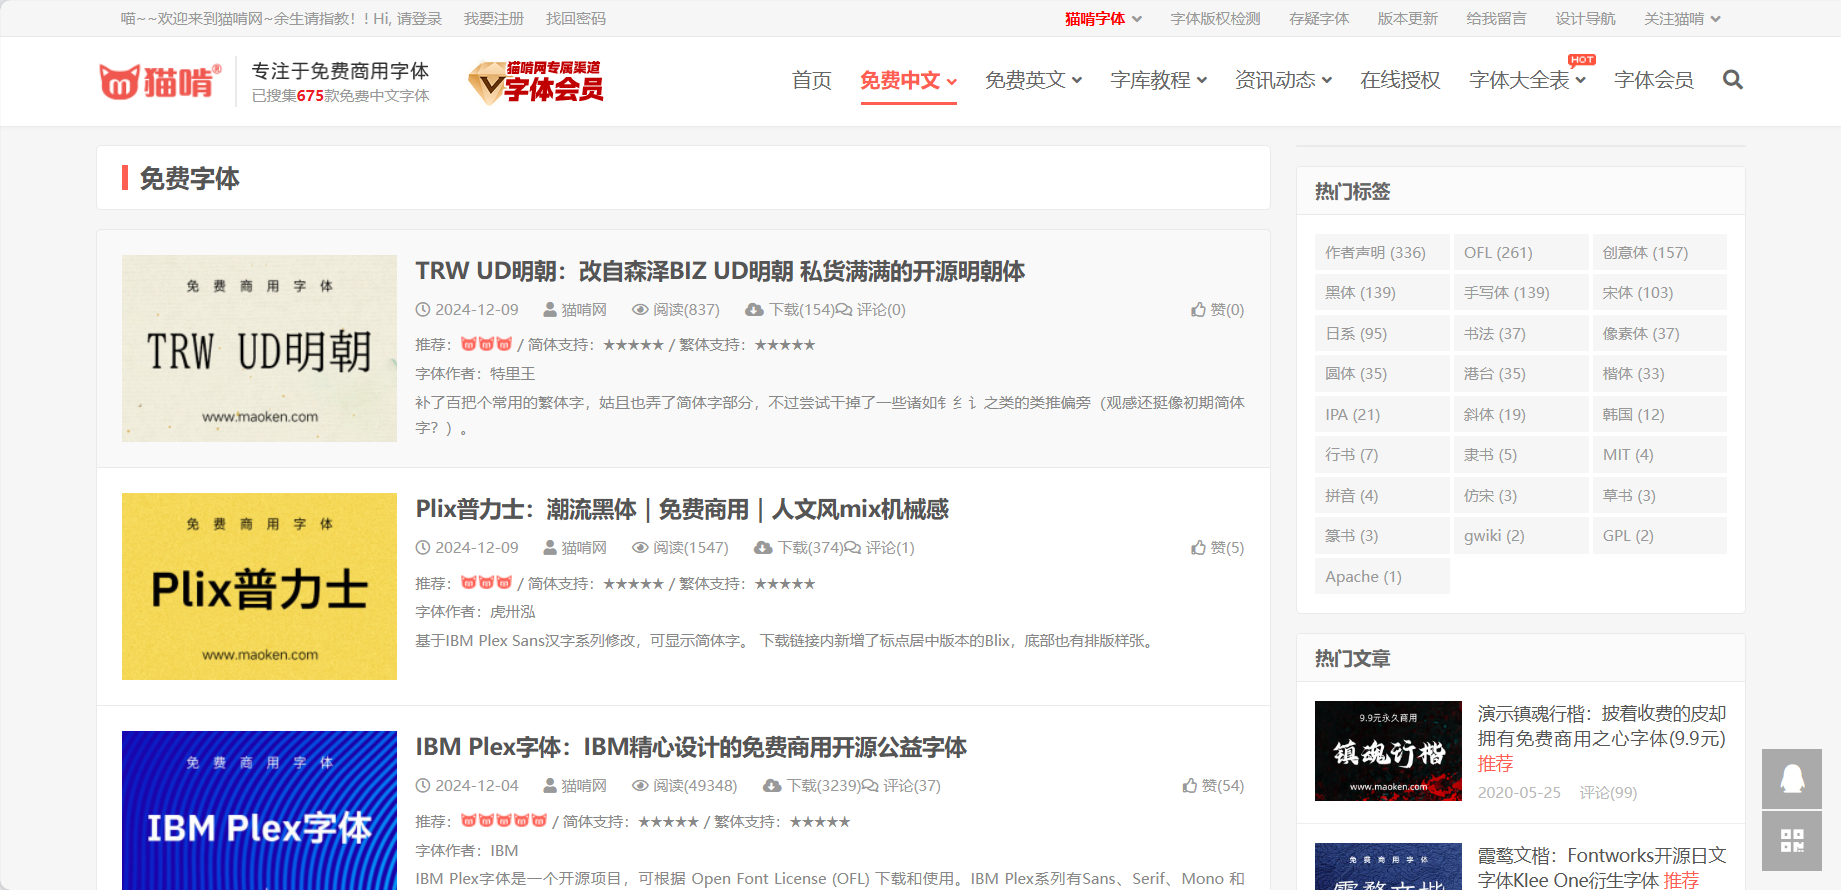Screen dimensions: 1841x890
Task: Click the like thumb for TRW UD明朝
Action: click(1198, 310)
